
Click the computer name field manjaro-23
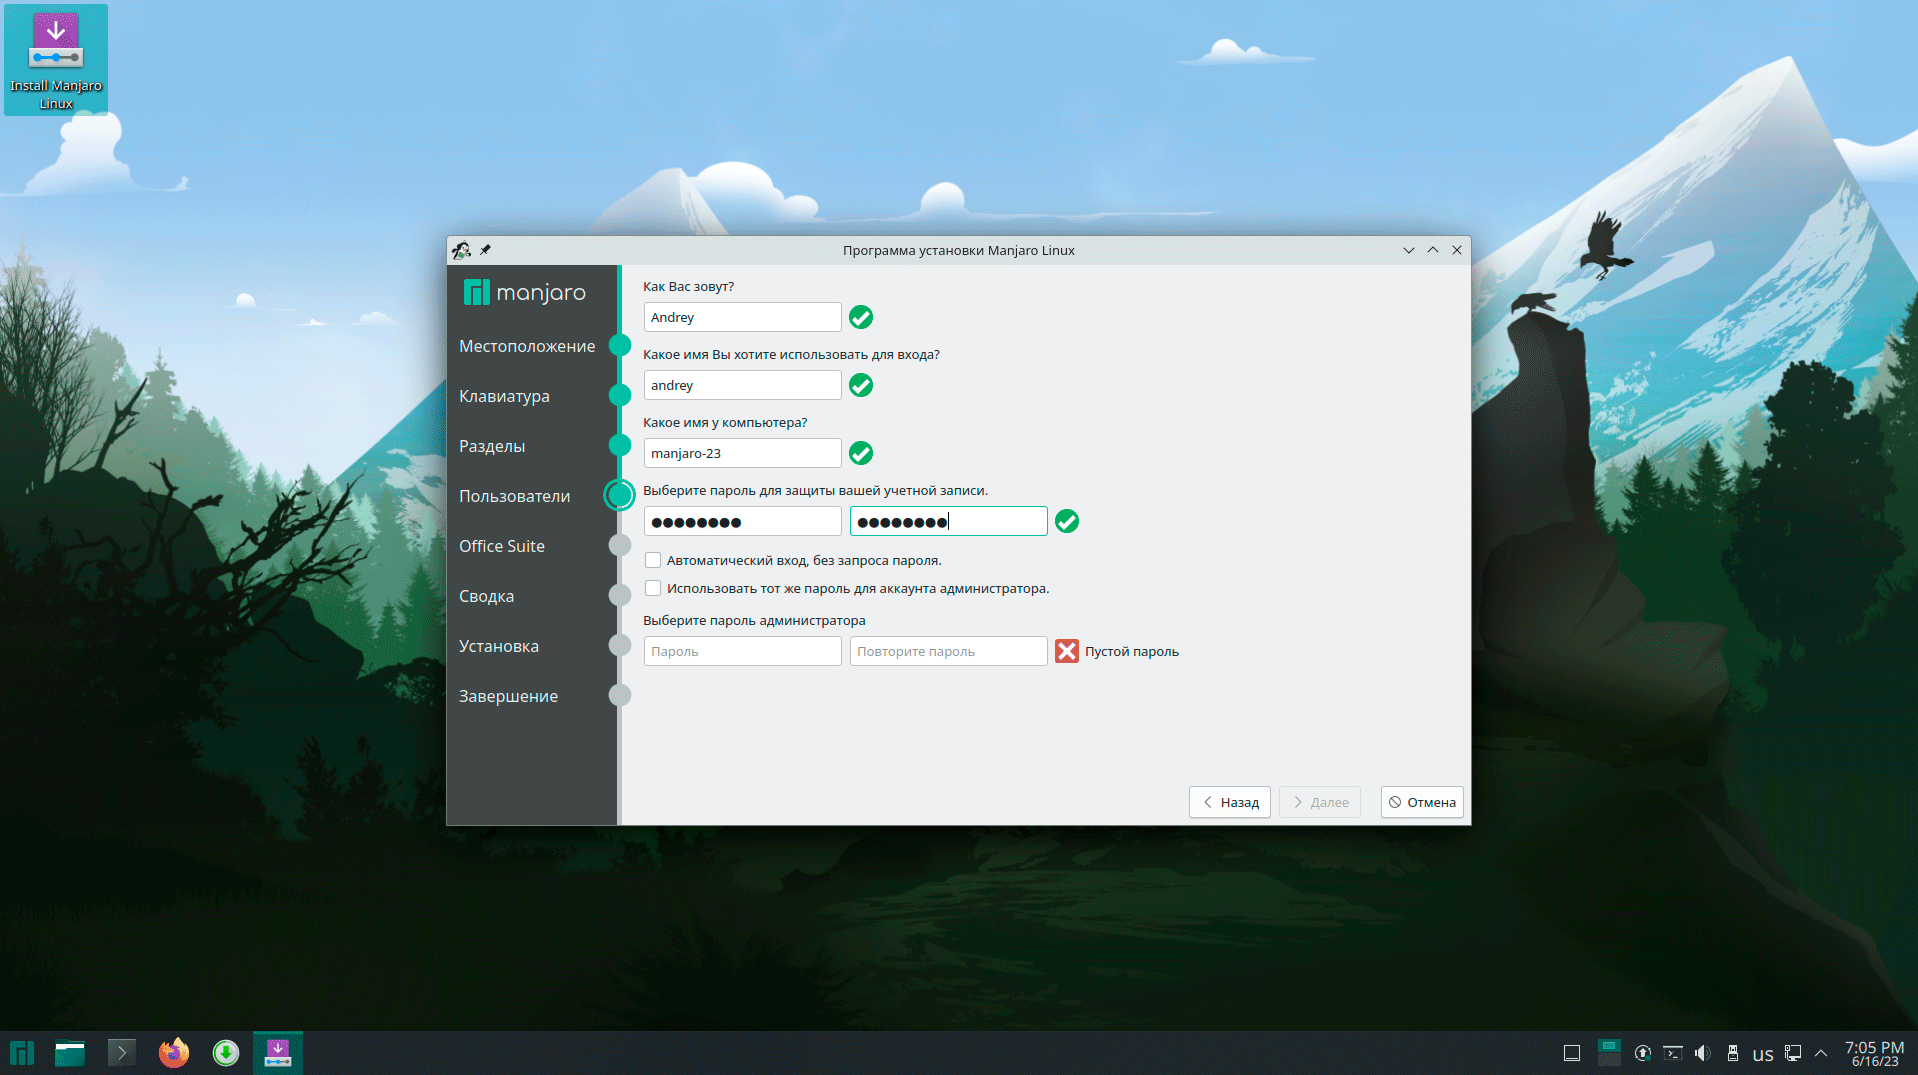click(x=742, y=453)
